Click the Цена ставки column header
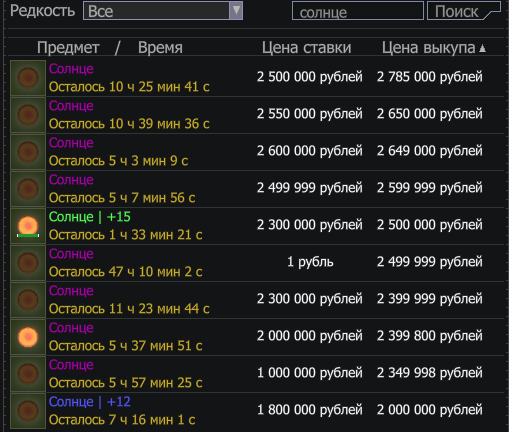 (306, 48)
